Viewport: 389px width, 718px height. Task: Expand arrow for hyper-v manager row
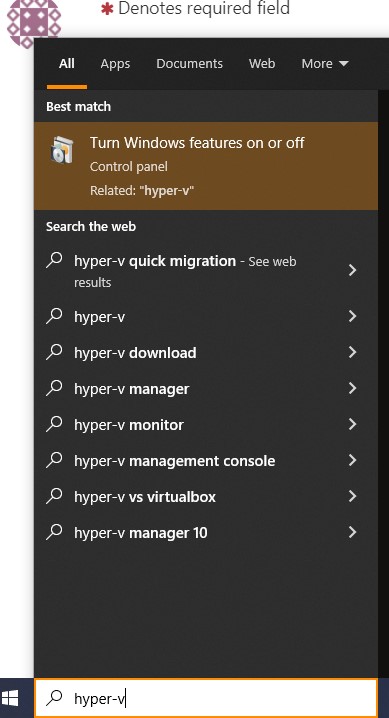click(352, 388)
